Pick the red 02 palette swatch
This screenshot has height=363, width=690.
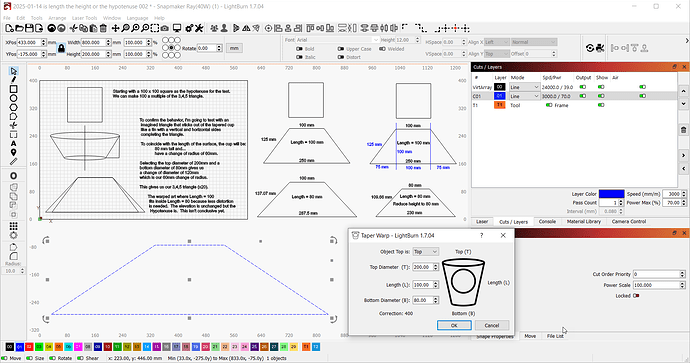(x=29, y=347)
